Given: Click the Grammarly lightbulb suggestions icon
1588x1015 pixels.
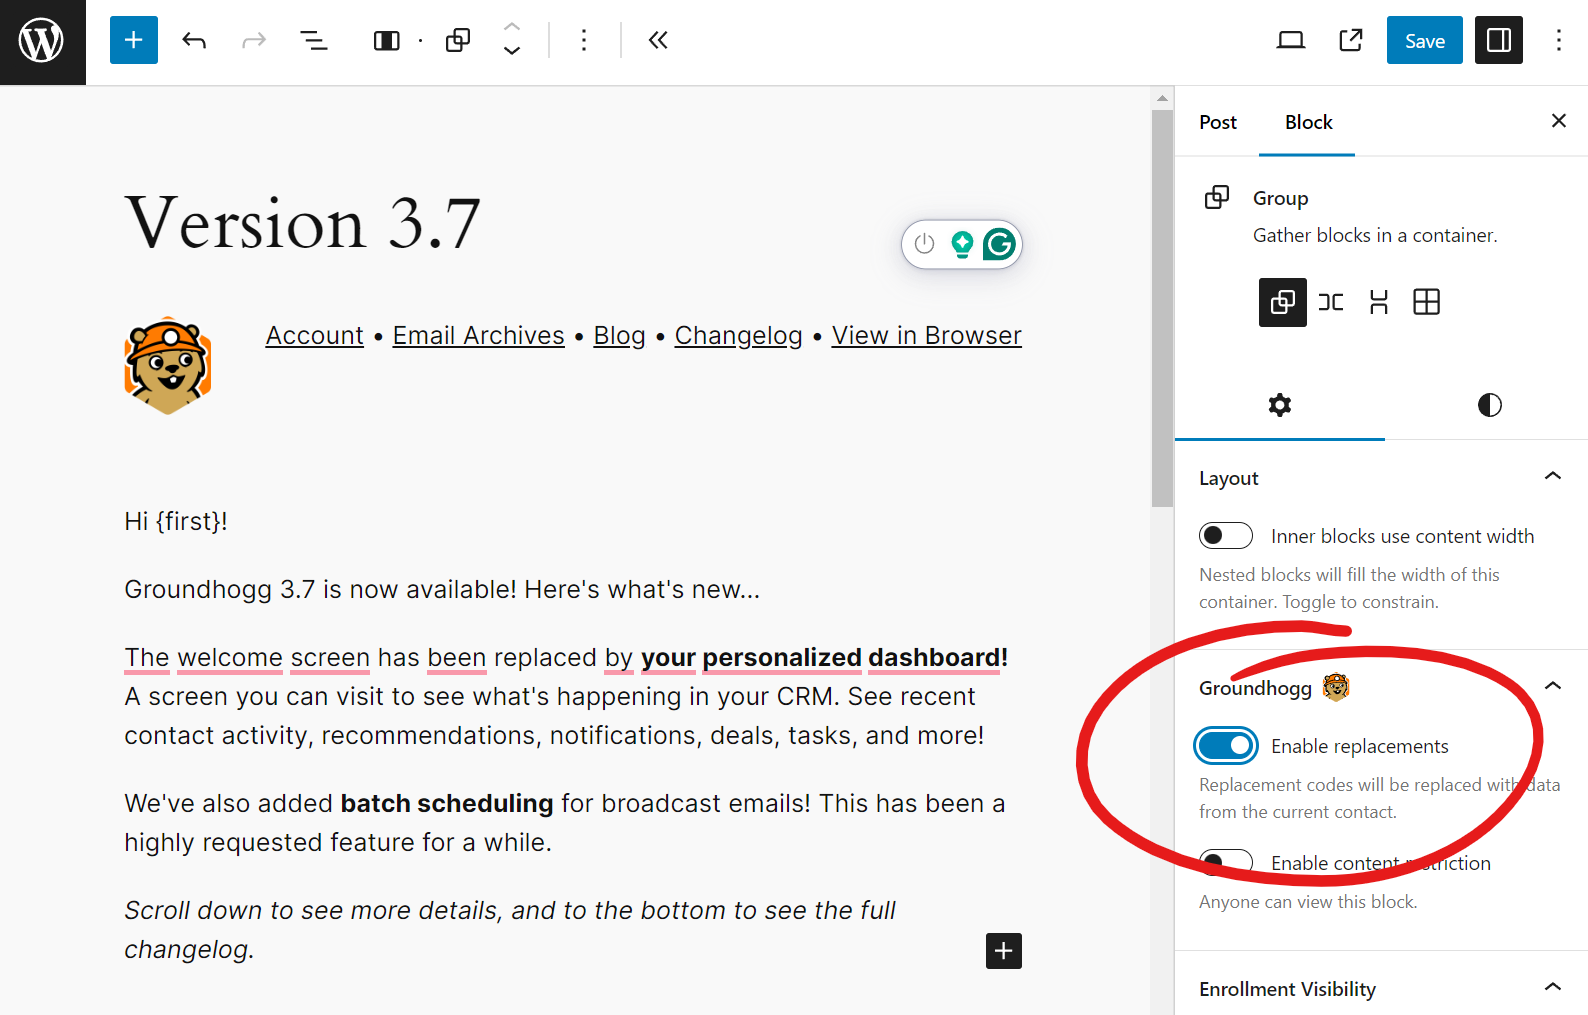Looking at the screenshot, I should (962, 244).
